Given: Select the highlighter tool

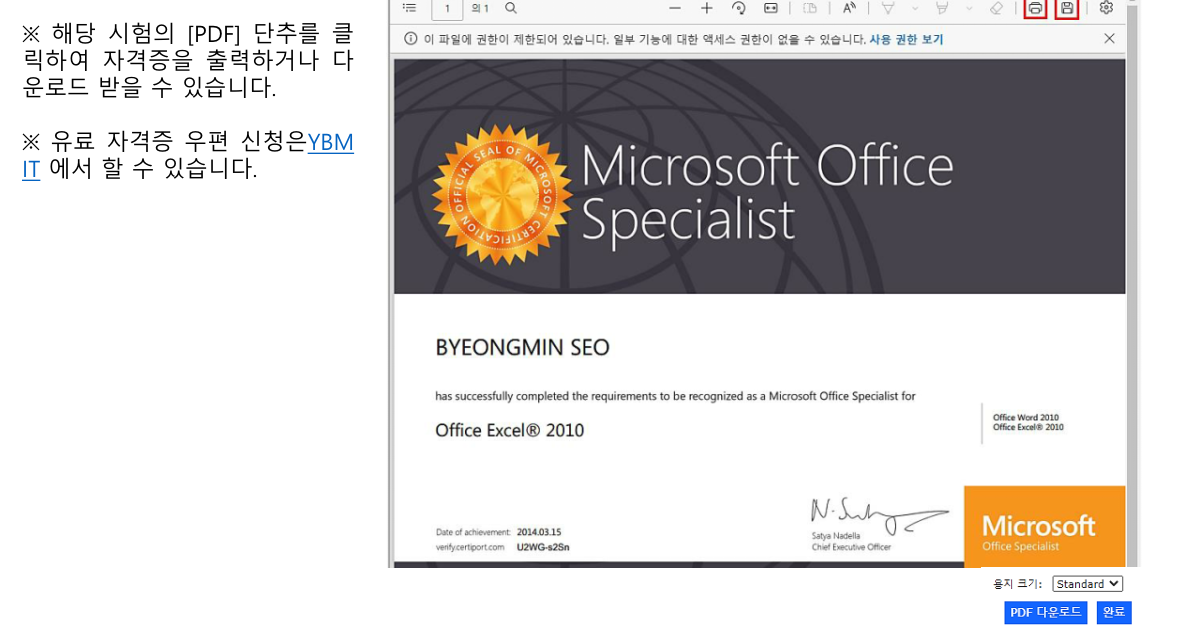Looking at the screenshot, I should (942, 8).
